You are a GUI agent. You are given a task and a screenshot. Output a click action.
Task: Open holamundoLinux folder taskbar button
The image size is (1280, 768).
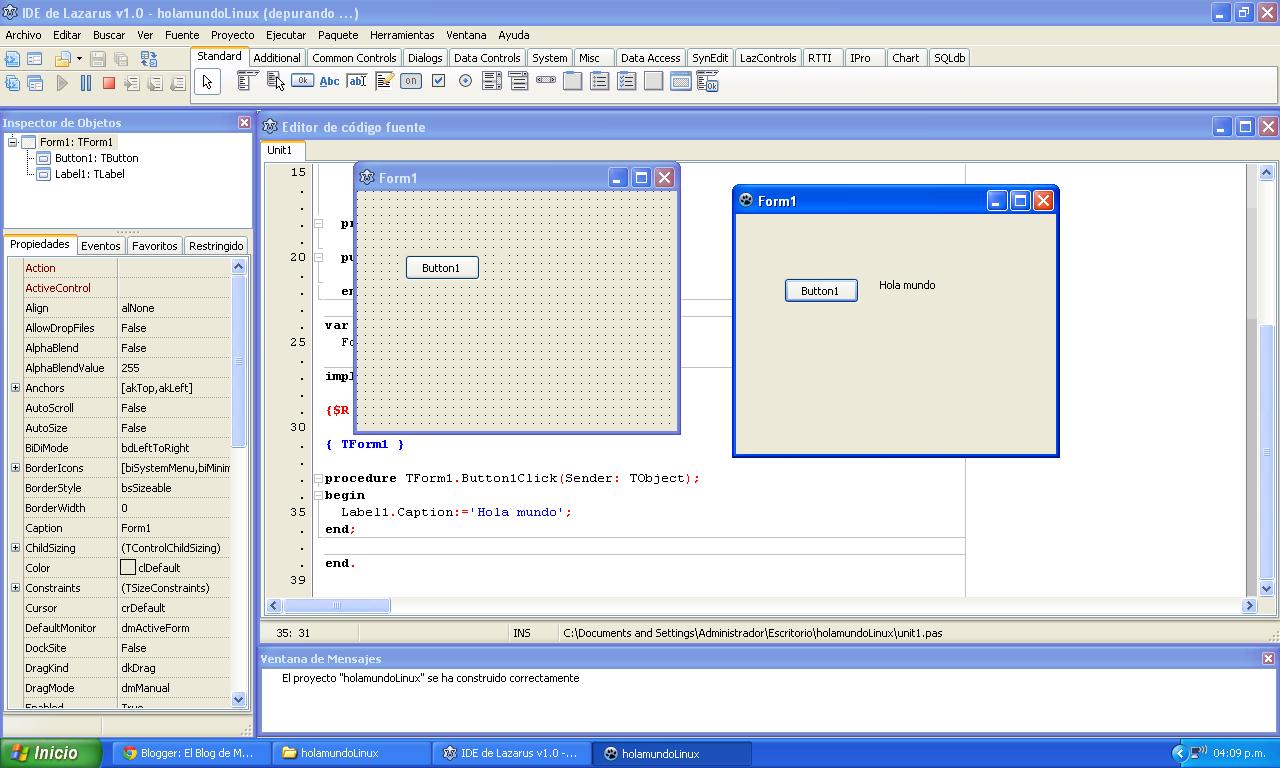point(349,753)
